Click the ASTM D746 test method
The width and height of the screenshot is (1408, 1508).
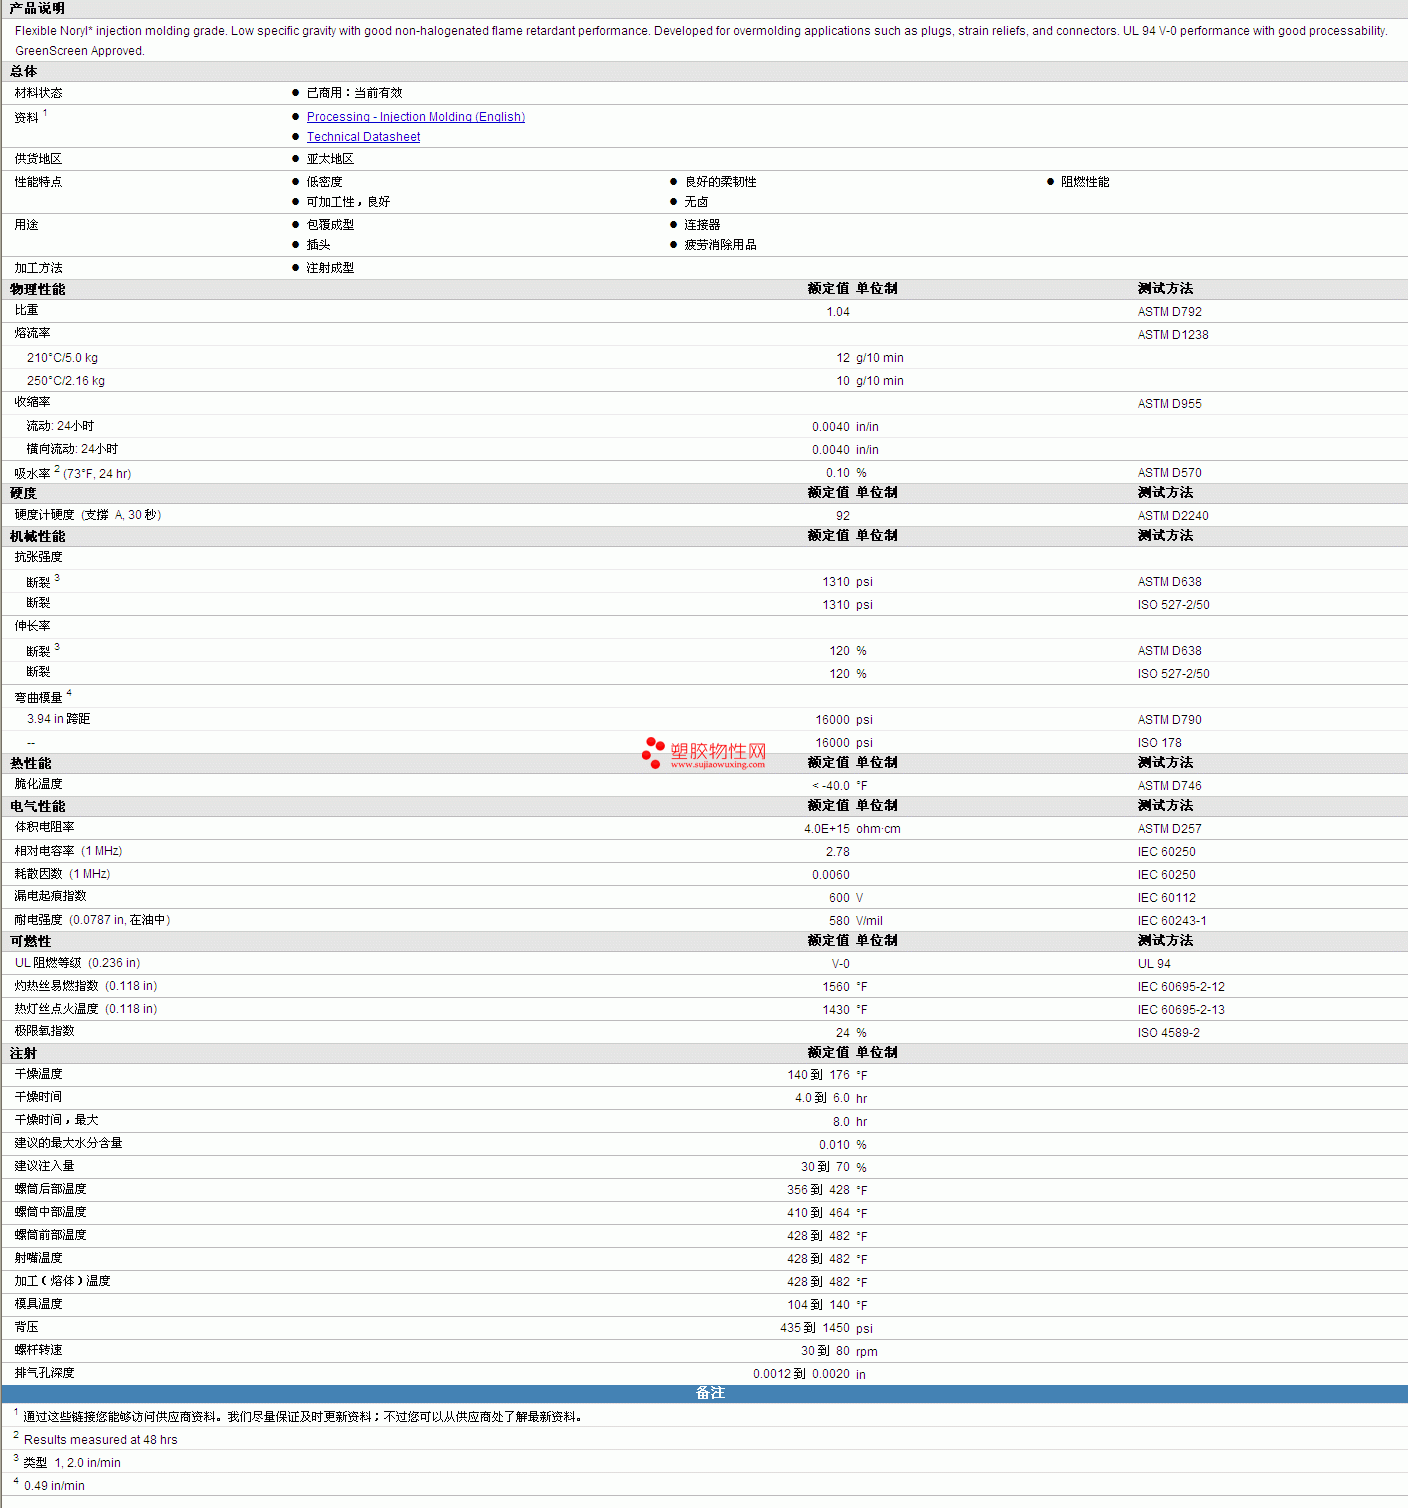pos(1170,786)
